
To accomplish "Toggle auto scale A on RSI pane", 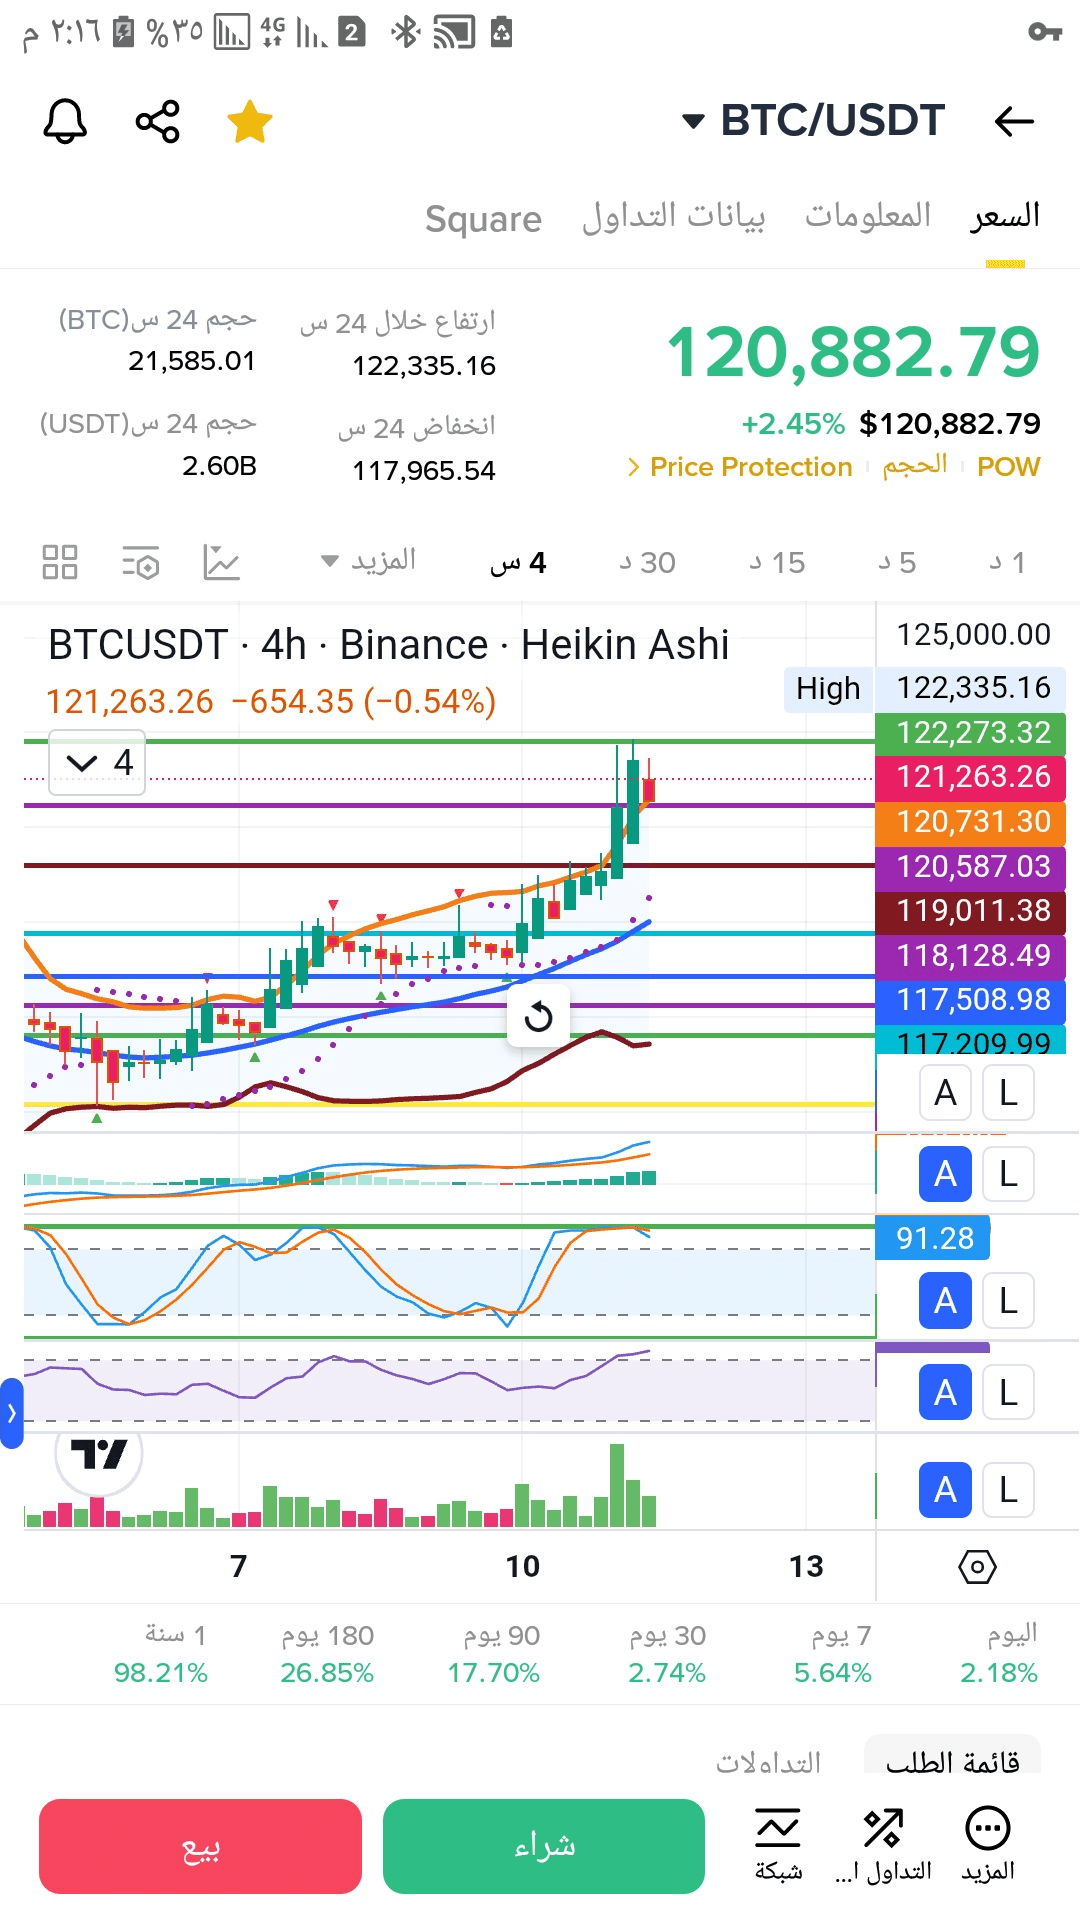I will 945,1392.
